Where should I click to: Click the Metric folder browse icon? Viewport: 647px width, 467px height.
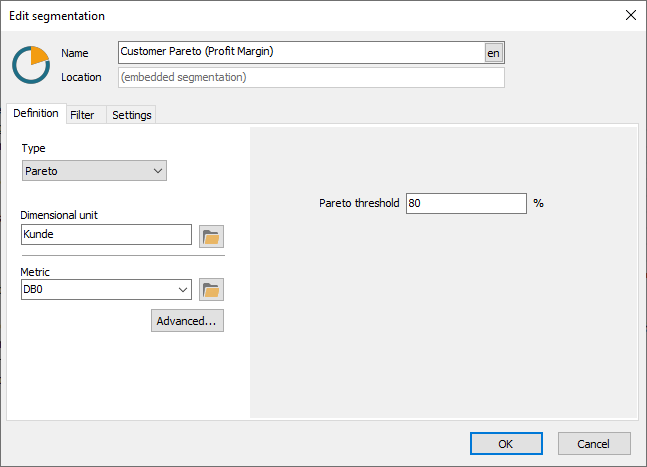pyautogui.click(x=211, y=290)
